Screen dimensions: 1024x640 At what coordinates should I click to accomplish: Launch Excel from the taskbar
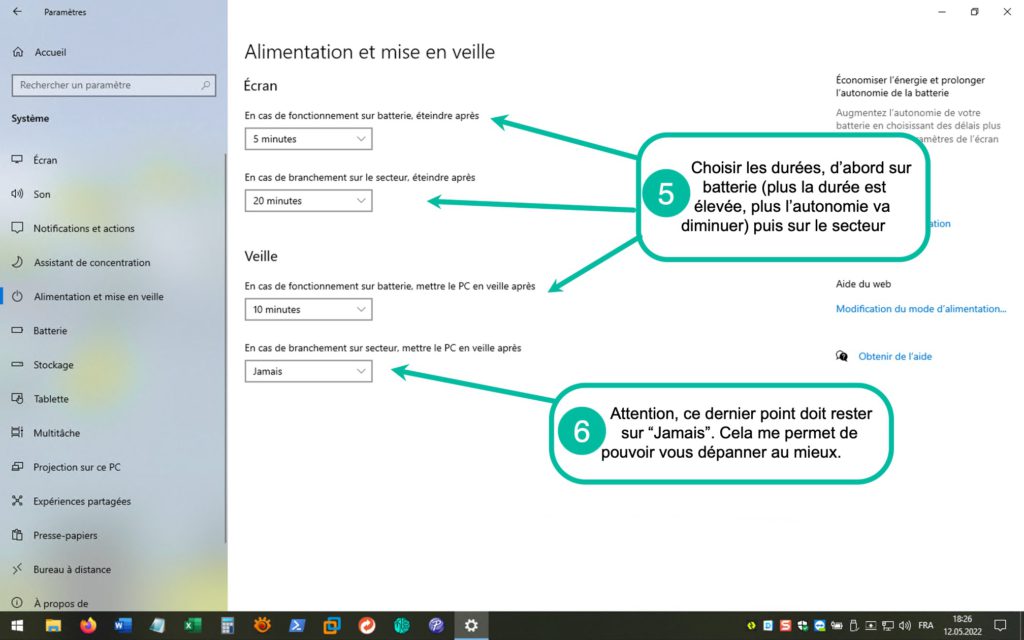pyautogui.click(x=192, y=625)
